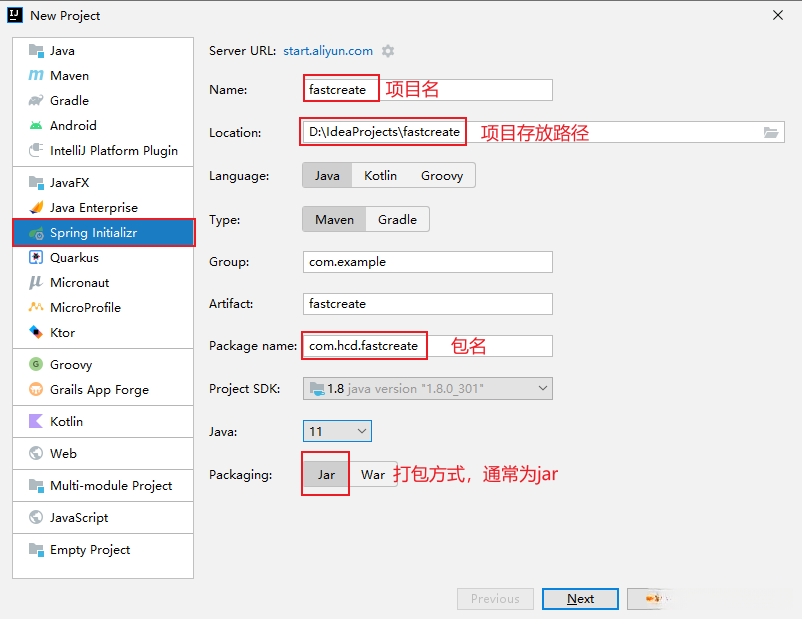Click the JavaScript globe icon
Image resolution: width=802 pixels, height=619 pixels.
[x=36, y=517]
